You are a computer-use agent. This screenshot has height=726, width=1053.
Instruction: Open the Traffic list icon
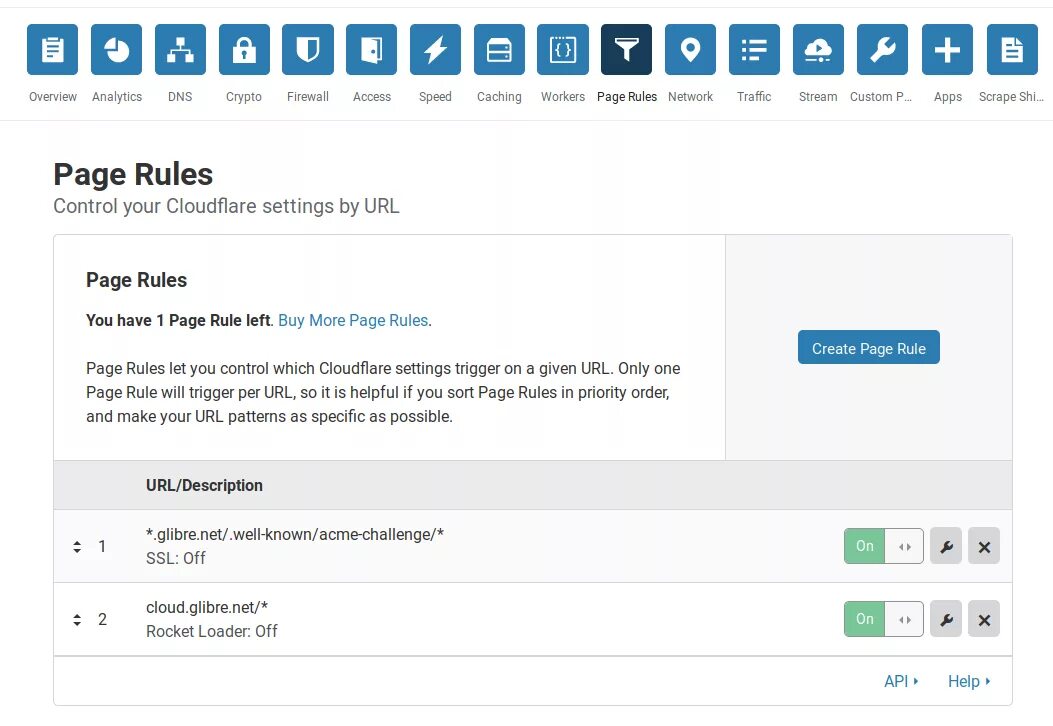click(754, 50)
